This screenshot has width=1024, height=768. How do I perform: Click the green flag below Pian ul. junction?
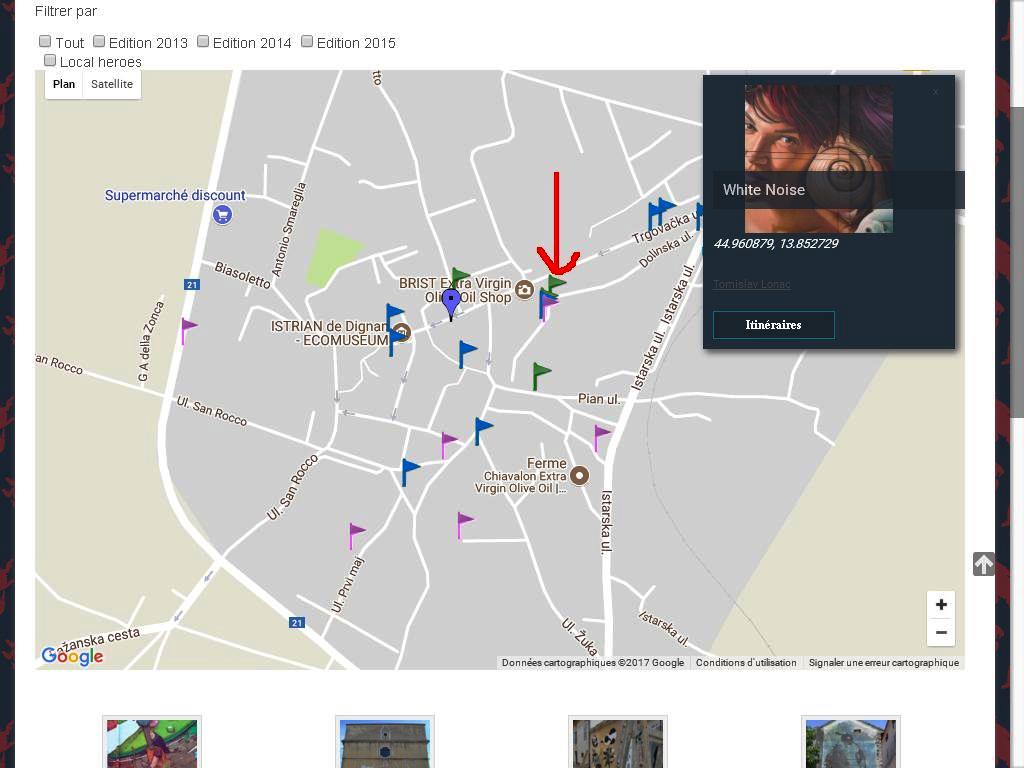[x=540, y=375]
